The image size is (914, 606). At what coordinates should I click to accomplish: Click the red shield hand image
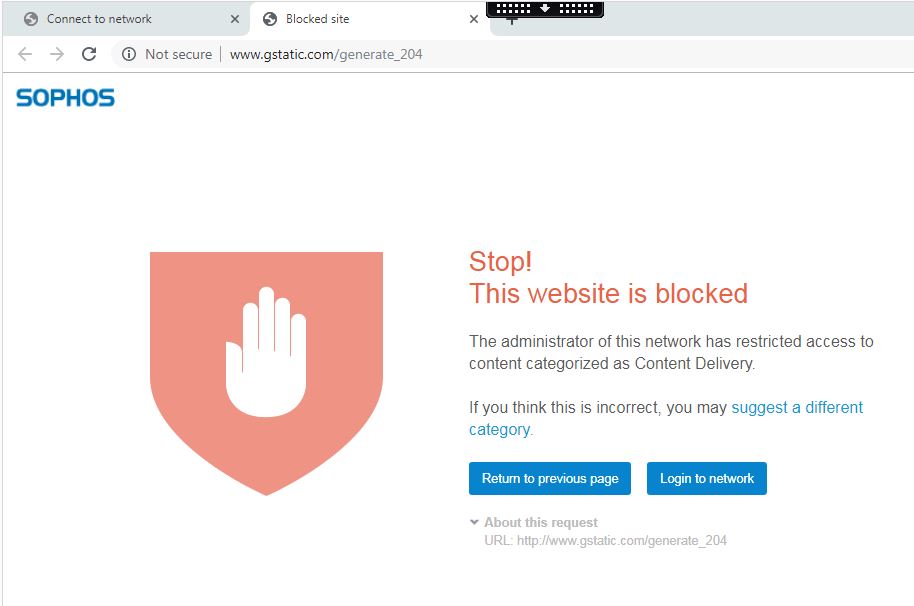click(x=266, y=374)
